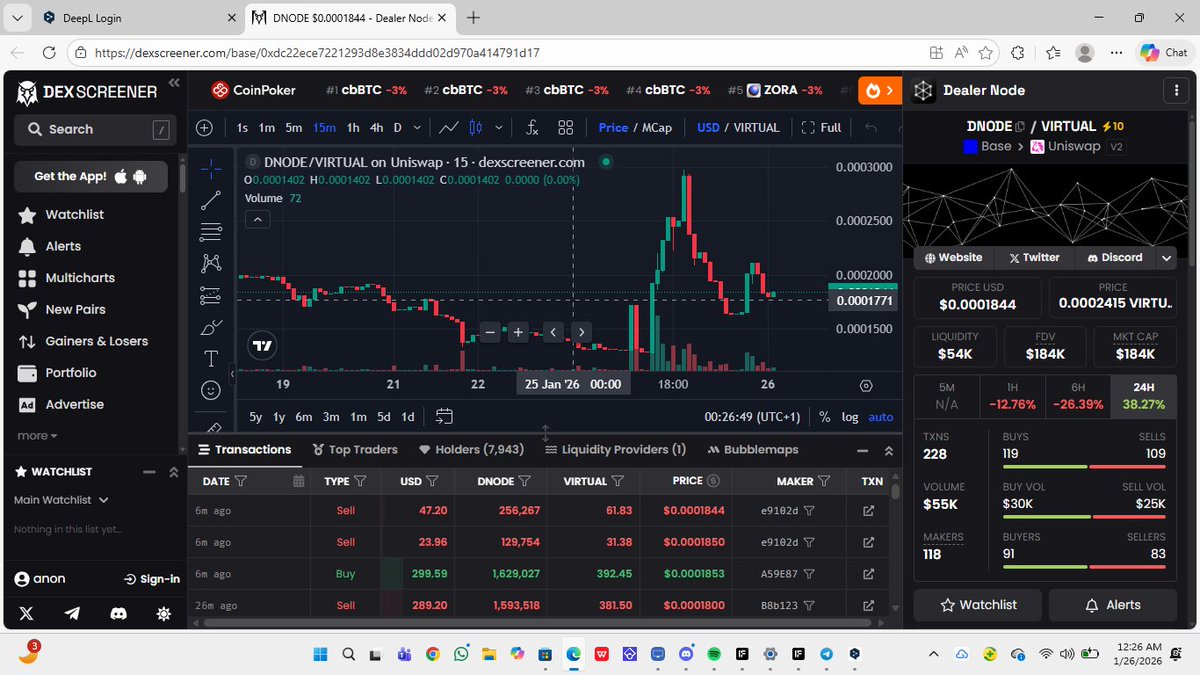Open the go-to-date calendar icon
Viewport: 1200px width, 675px height.
coord(445,416)
